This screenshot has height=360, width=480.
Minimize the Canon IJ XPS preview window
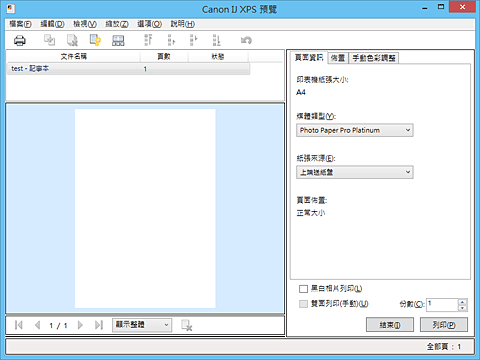[x=425, y=8]
